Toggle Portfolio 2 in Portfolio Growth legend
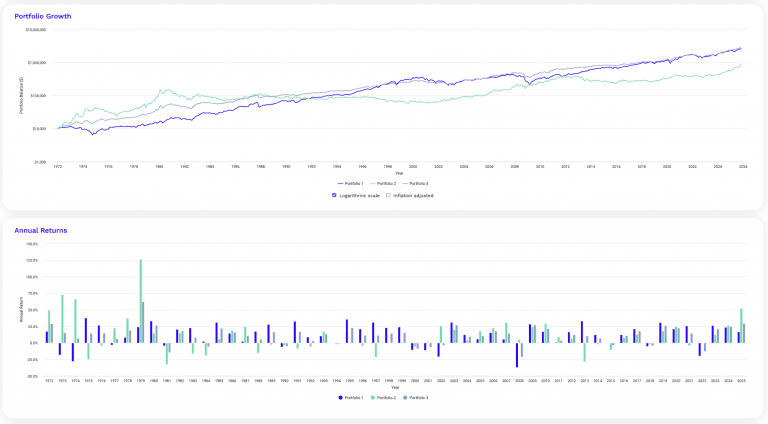768x424 pixels. [383, 184]
